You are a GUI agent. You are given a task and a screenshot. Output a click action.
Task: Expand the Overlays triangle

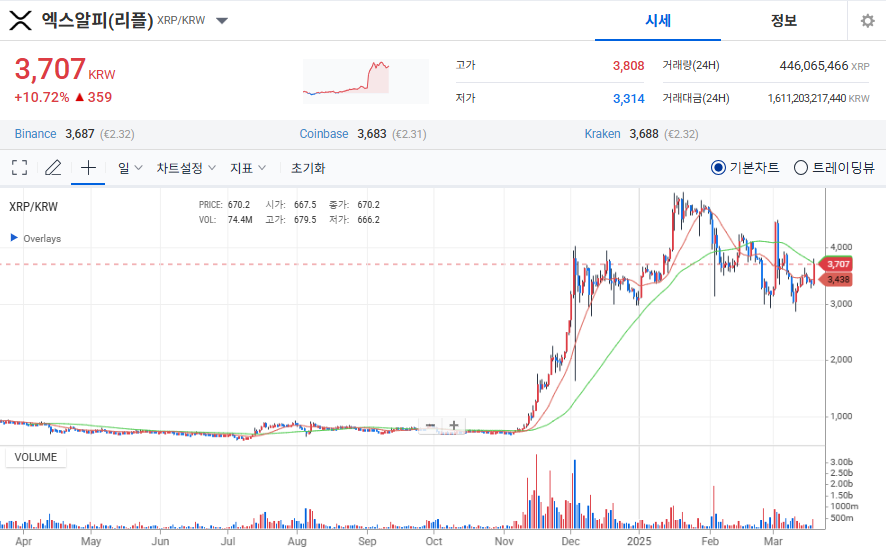click(x=14, y=238)
